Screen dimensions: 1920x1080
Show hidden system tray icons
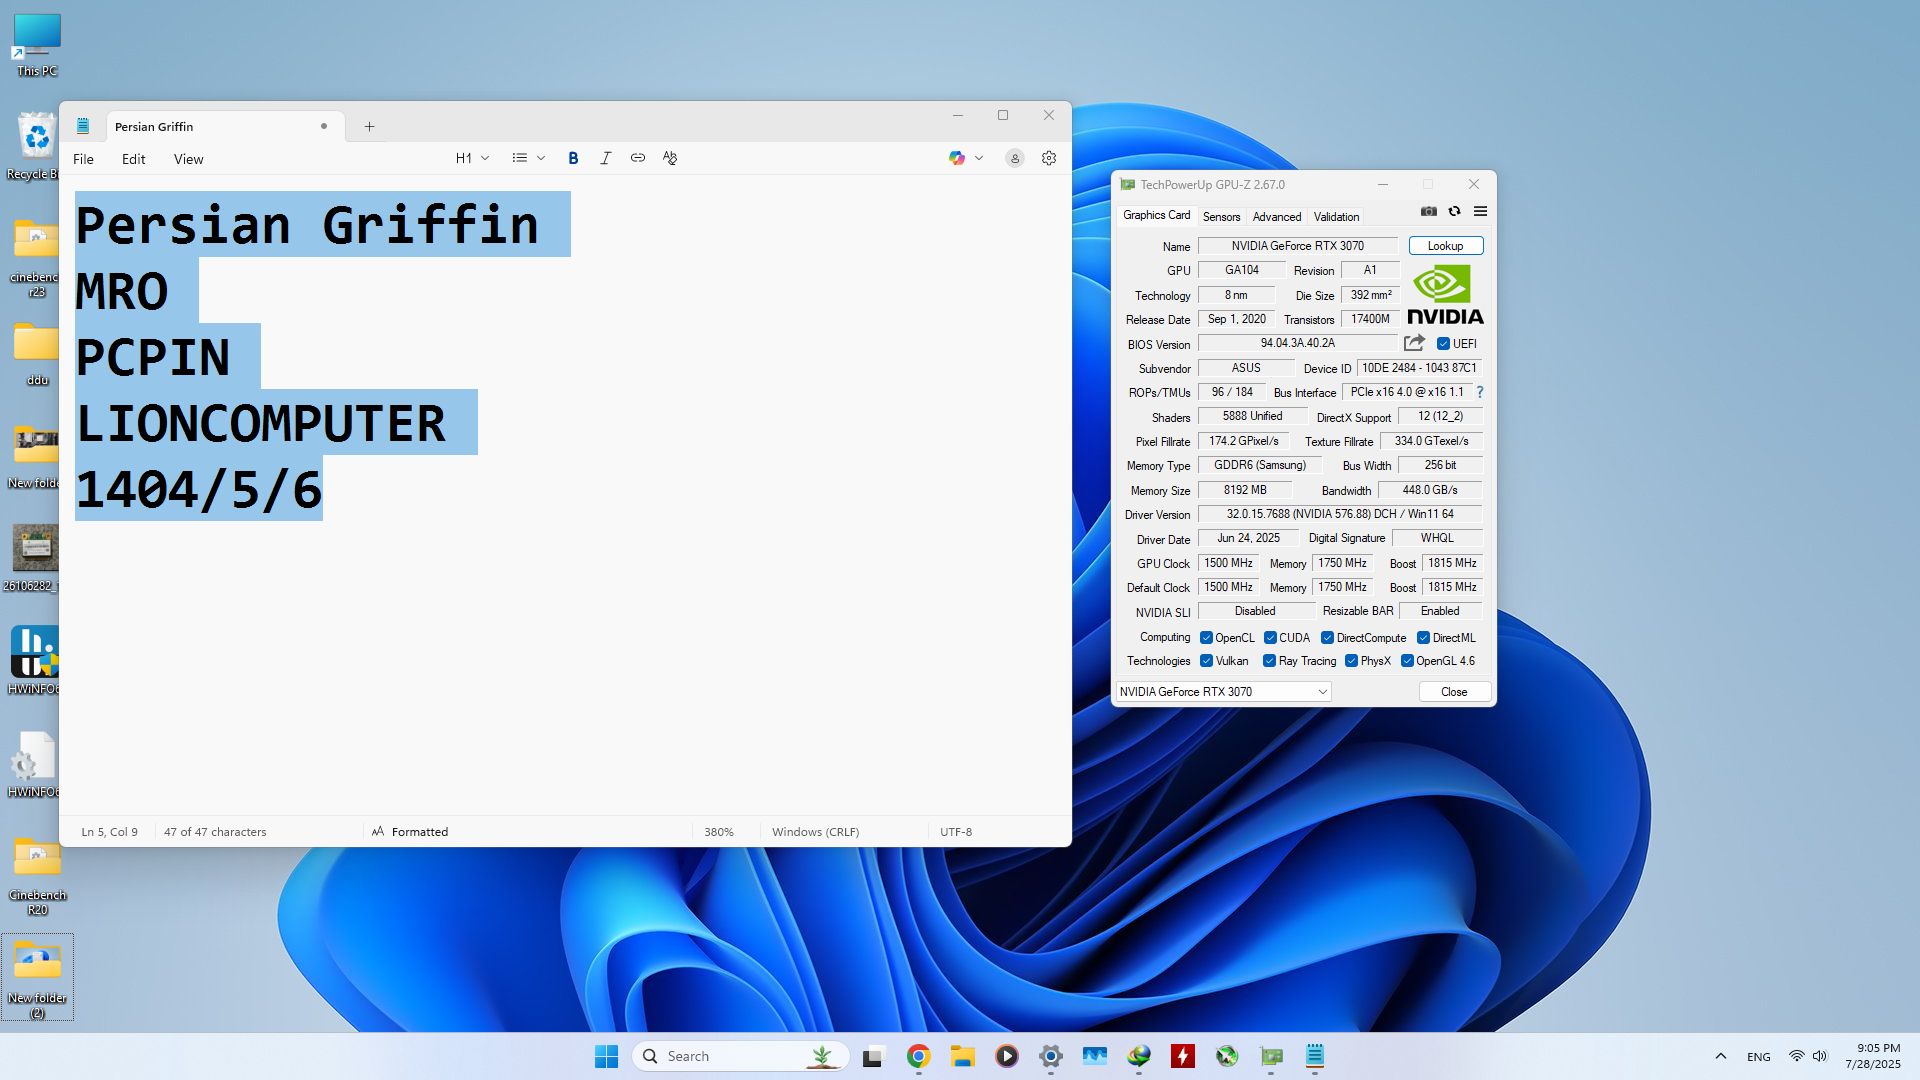pos(1721,1056)
